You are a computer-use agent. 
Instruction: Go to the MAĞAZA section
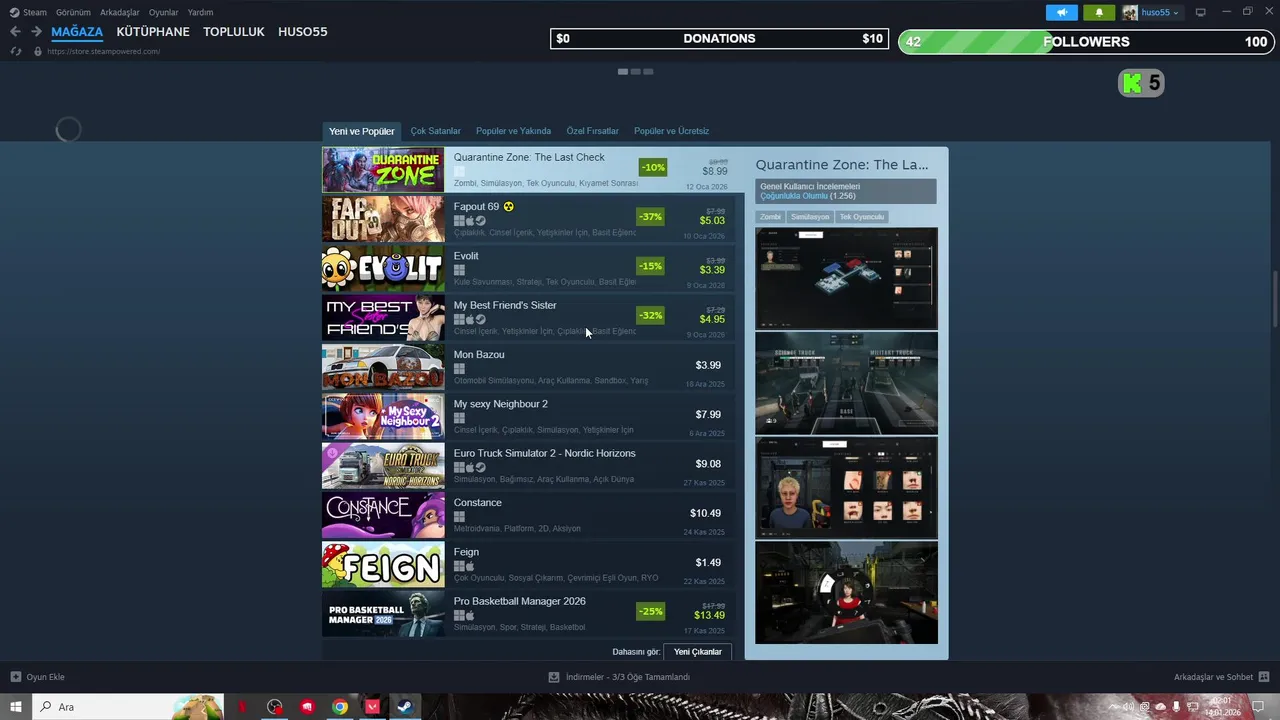[77, 32]
